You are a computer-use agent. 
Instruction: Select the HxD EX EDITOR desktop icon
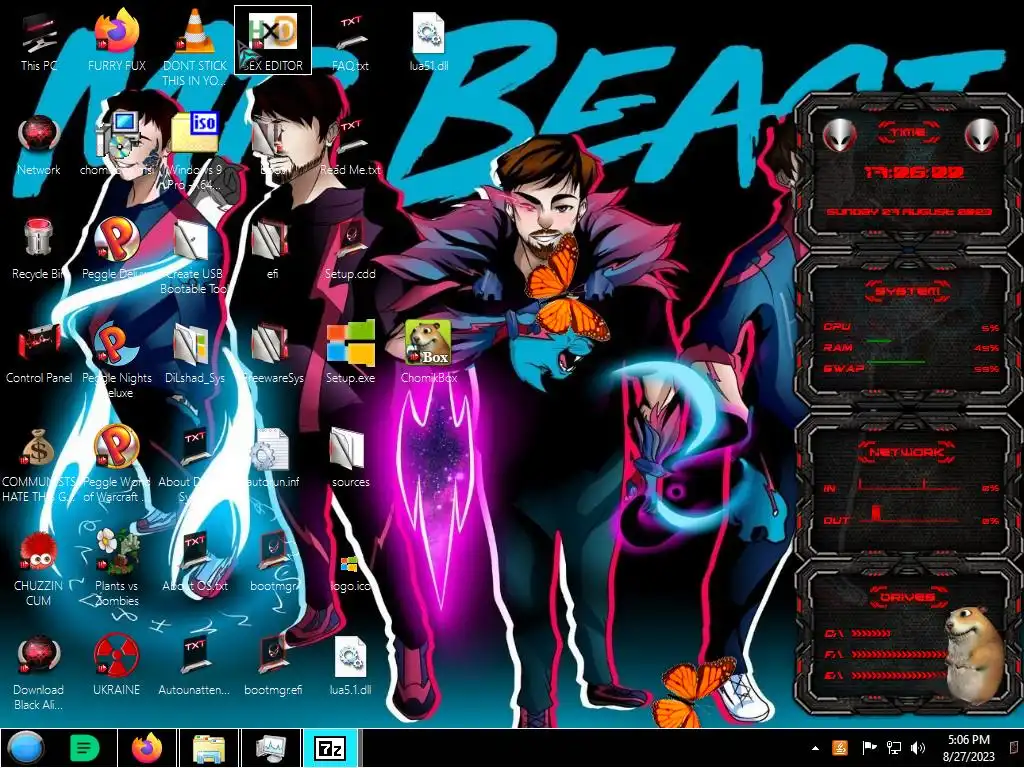[x=273, y=40]
